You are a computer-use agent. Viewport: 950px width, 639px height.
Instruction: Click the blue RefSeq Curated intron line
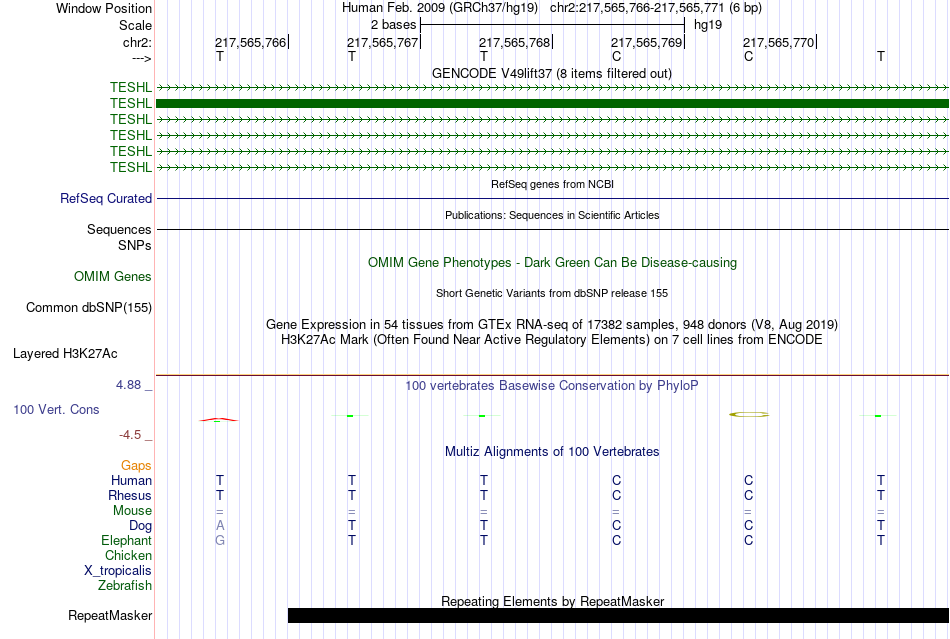[552, 199]
